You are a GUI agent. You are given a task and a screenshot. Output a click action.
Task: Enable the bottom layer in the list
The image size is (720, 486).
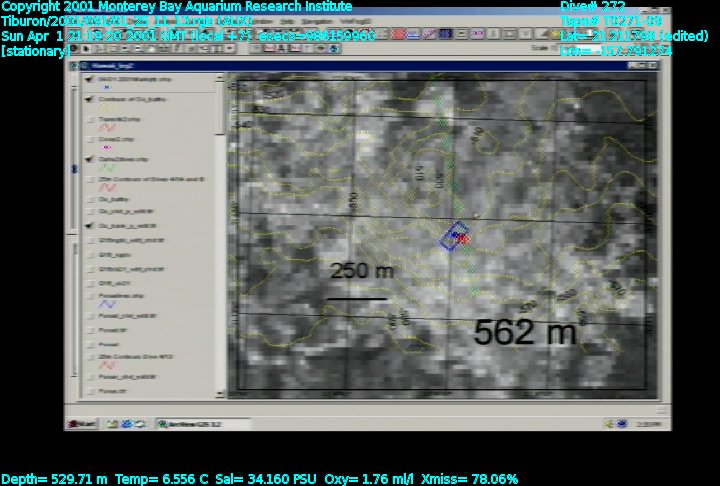point(91,391)
